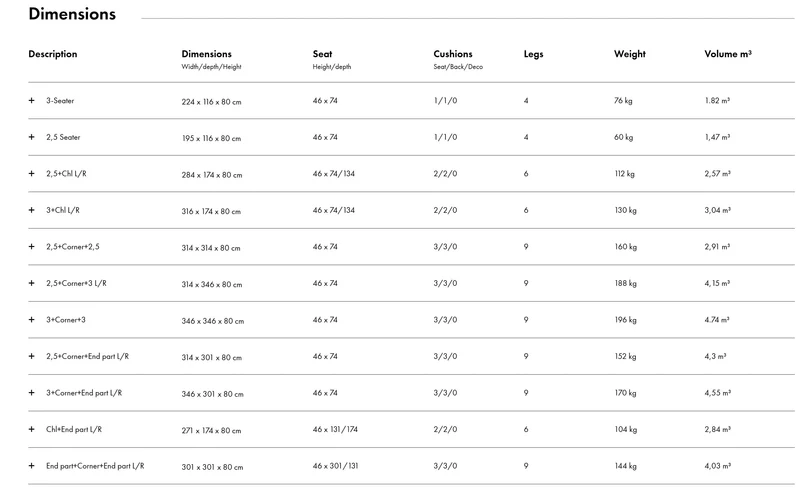Image resolution: width=800 pixels, height=493 pixels.
Task: Expand the 2,5 Seater row plus icon
Action: point(32,137)
